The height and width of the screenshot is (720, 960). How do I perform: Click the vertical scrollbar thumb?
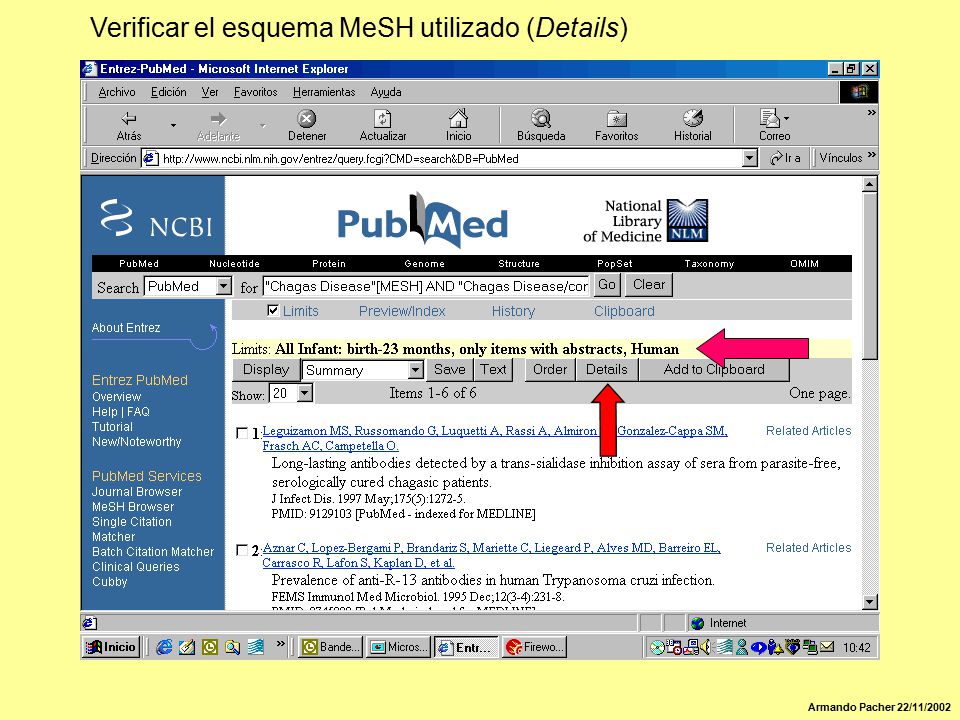(869, 276)
